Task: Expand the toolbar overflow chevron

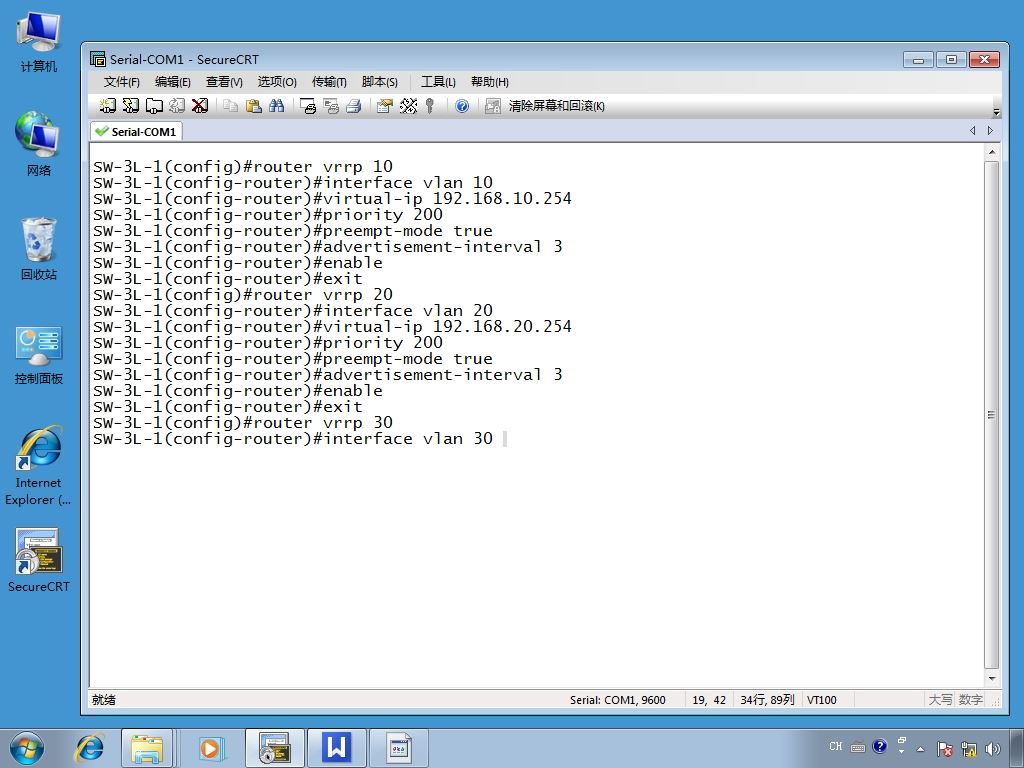Action: click(996, 112)
